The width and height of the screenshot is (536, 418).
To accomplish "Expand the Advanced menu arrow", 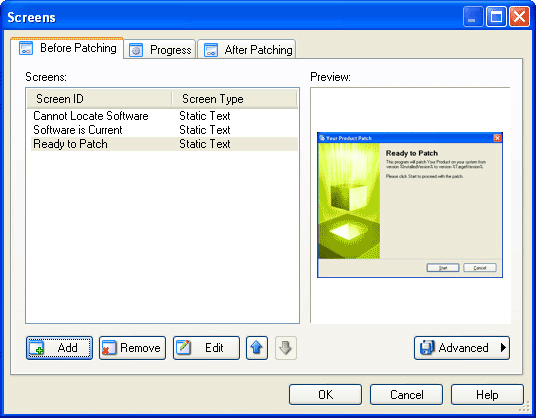I will (503, 348).
